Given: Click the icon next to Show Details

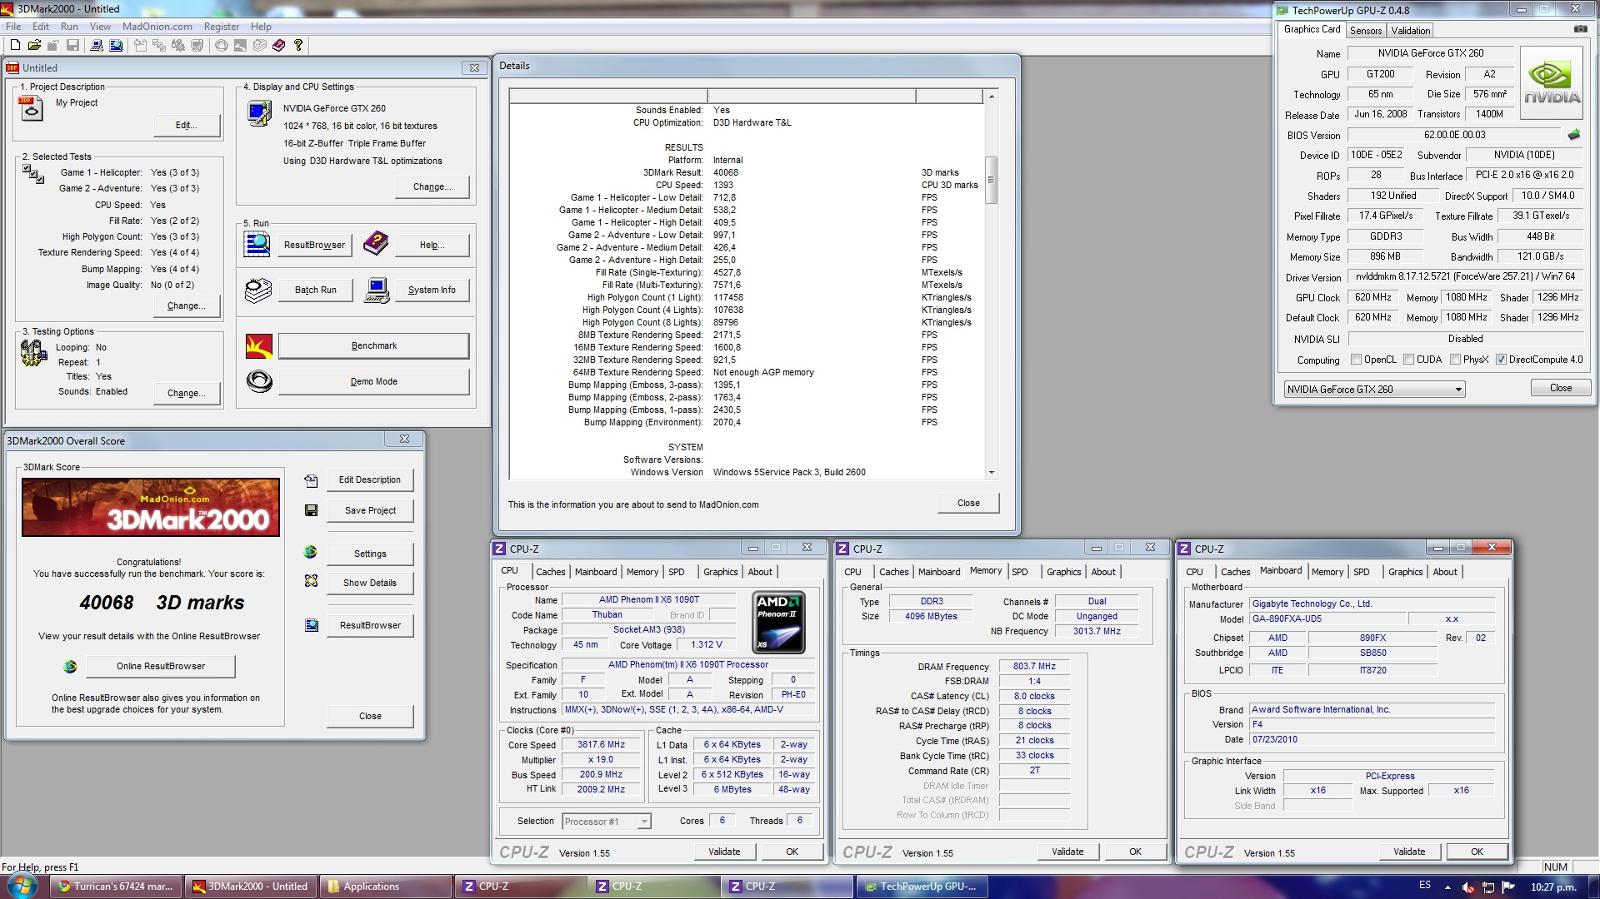Looking at the screenshot, I should click(x=311, y=581).
